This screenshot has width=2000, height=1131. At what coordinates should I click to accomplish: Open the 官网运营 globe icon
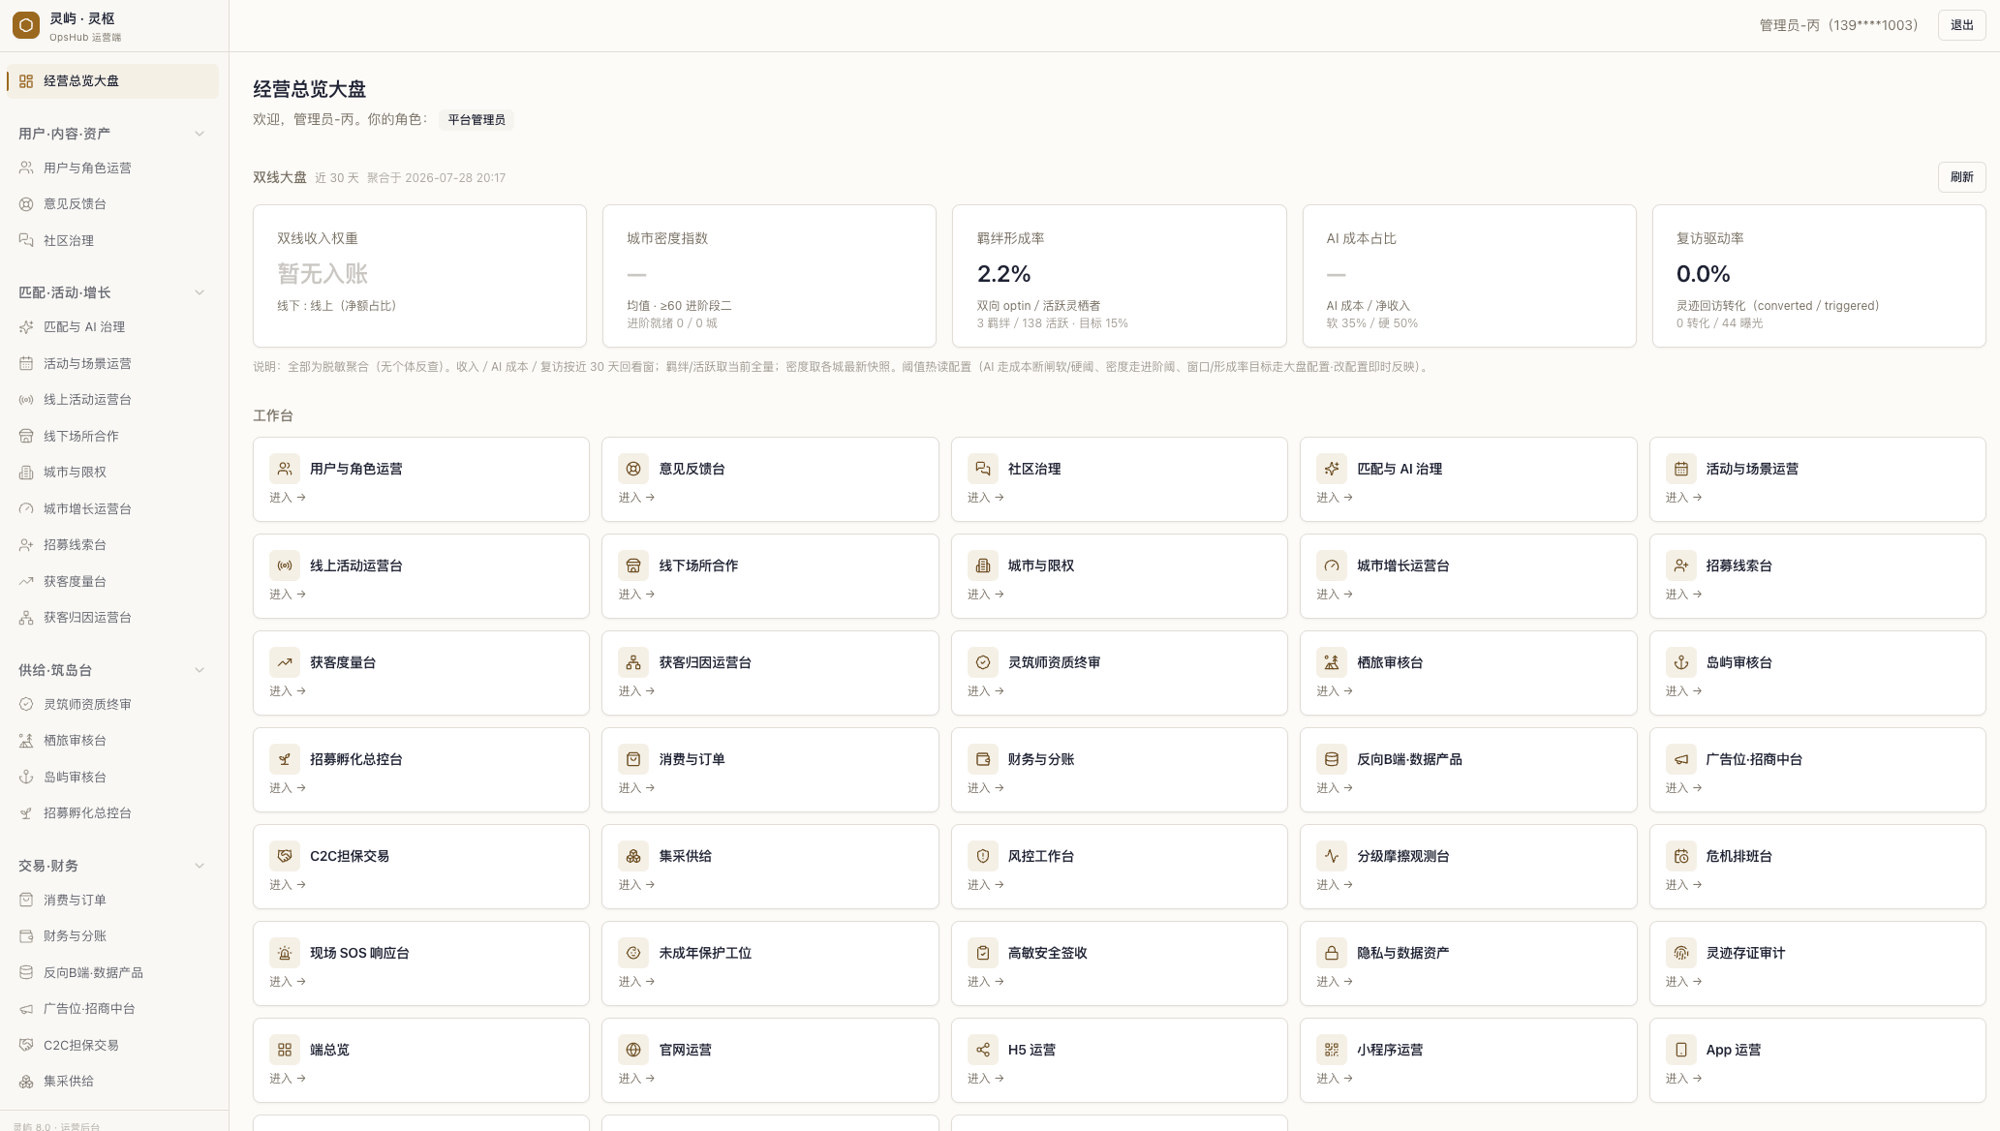click(x=633, y=1050)
